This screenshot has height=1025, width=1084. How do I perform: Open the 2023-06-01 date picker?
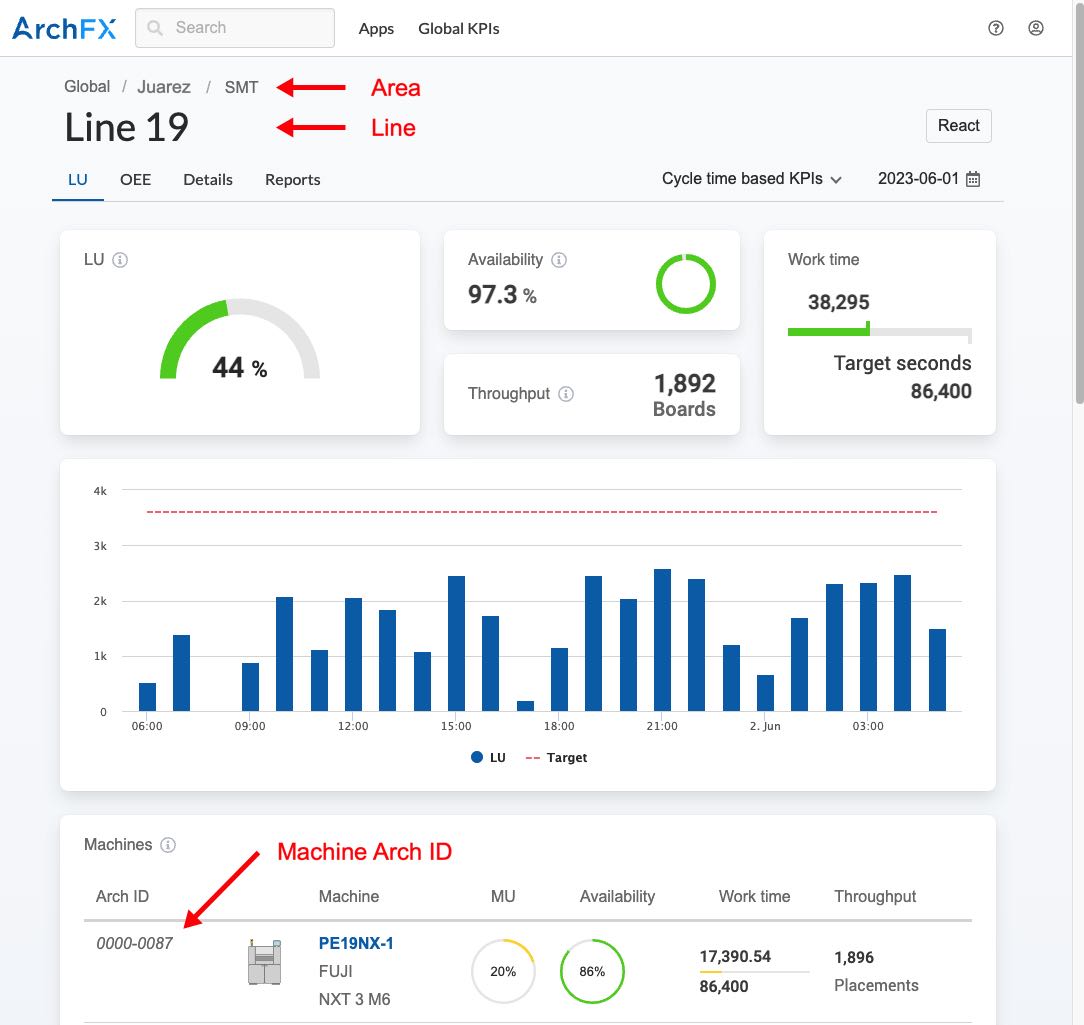(929, 179)
